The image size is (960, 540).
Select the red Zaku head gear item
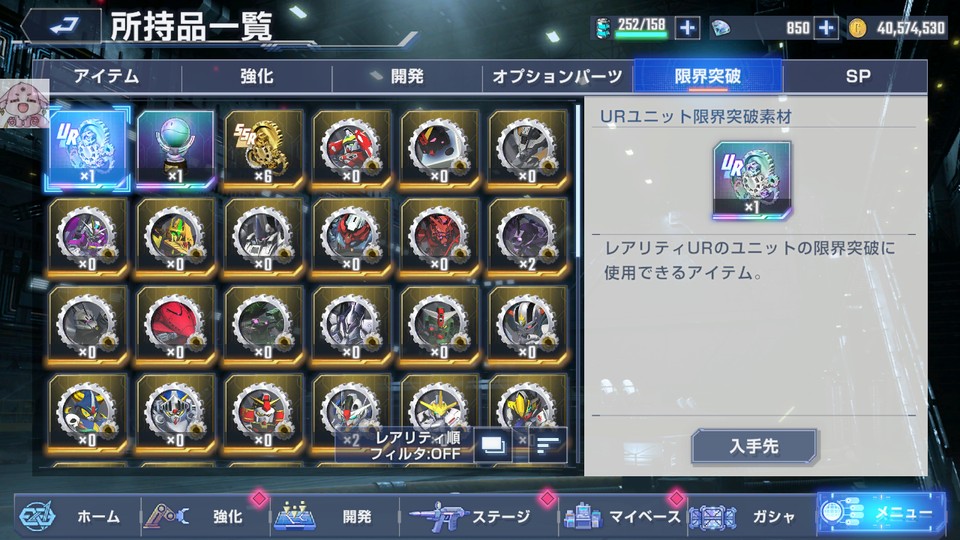(176, 325)
